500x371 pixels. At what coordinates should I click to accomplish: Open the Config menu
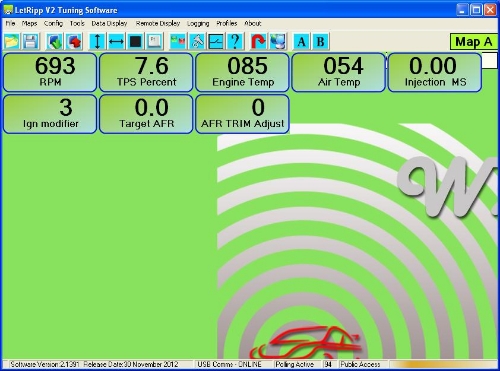pyautogui.click(x=53, y=23)
